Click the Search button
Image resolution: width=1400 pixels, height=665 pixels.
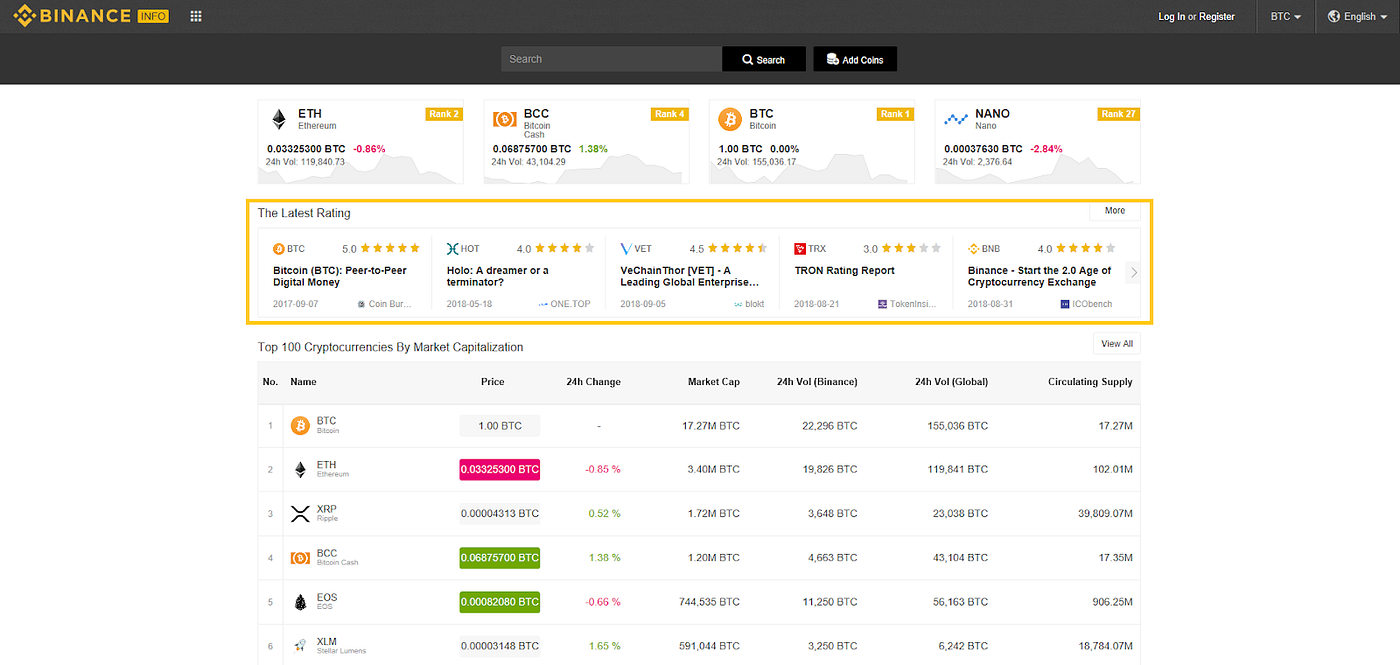pos(764,58)
